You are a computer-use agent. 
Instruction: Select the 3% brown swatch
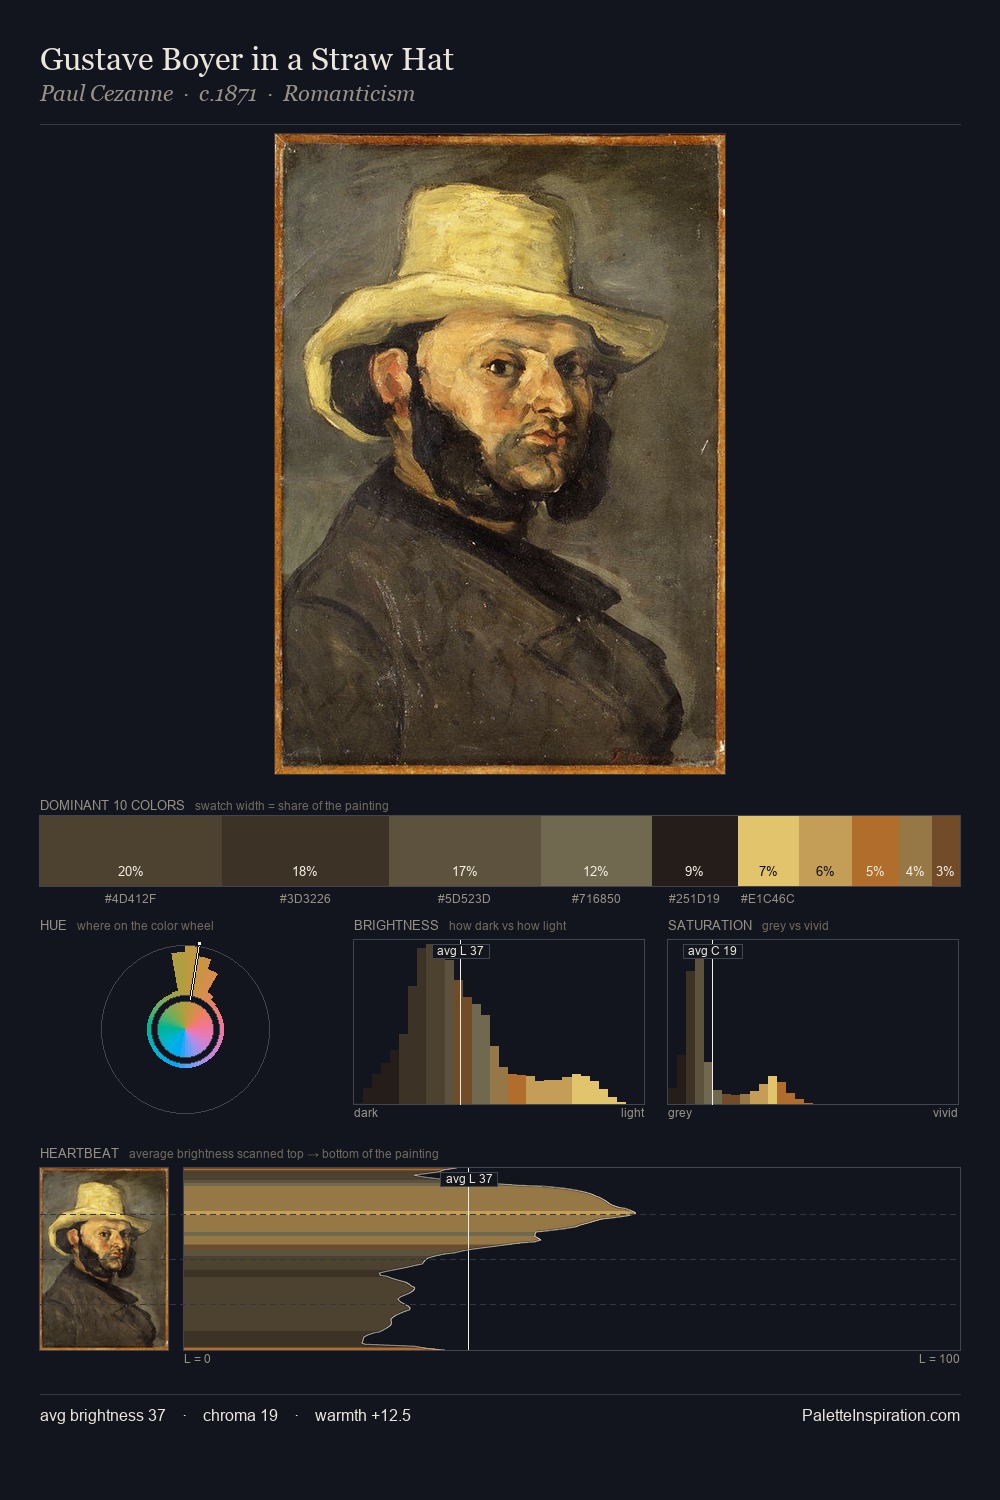(946, 851)
